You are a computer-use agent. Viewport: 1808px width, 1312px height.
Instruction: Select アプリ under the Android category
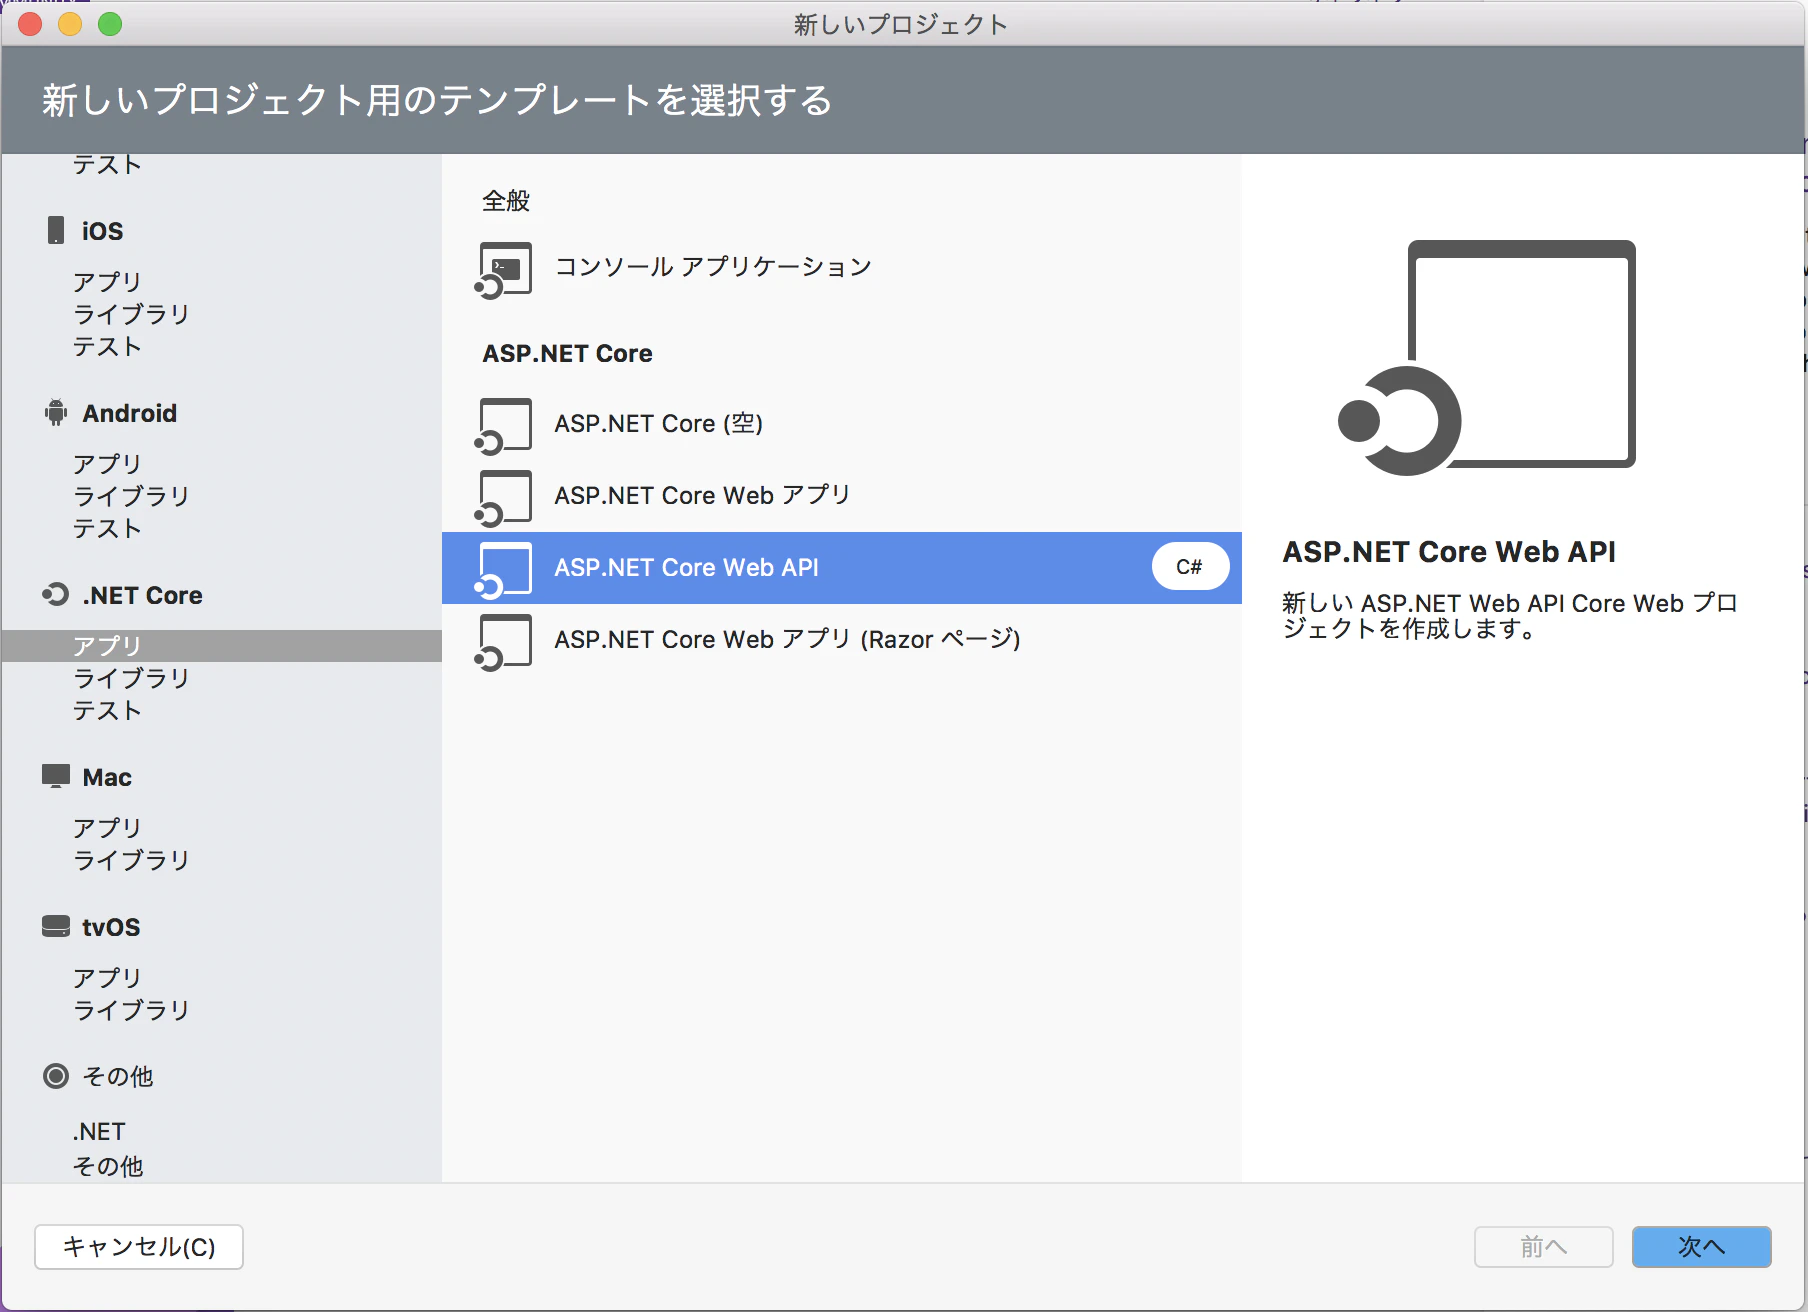pos(107,464)
